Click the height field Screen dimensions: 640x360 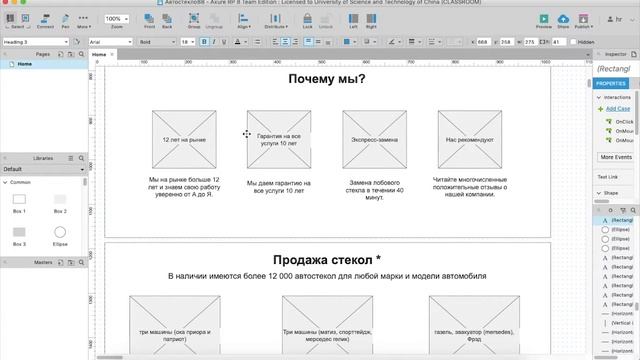[x=558, y=42]
